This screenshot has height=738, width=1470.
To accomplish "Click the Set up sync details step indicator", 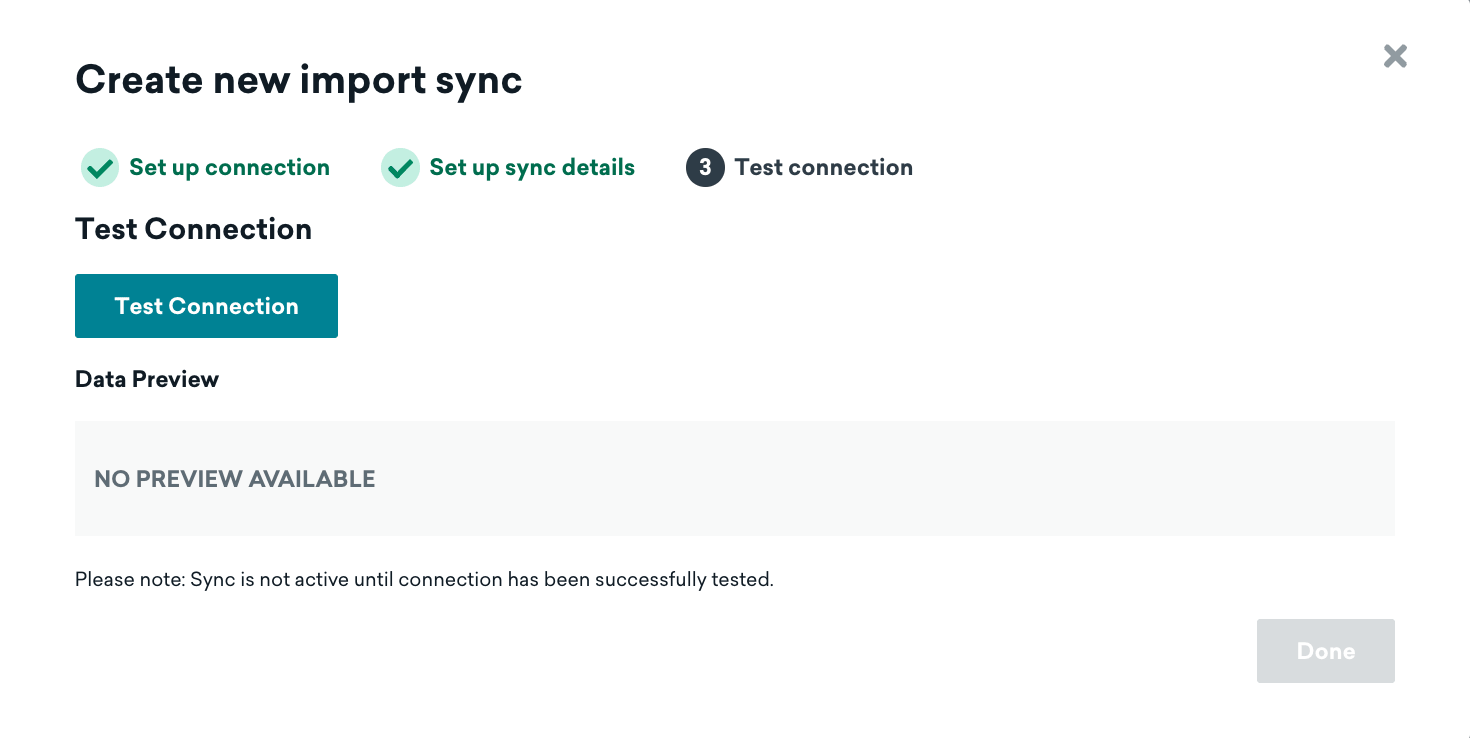I will tap(507, 167).
